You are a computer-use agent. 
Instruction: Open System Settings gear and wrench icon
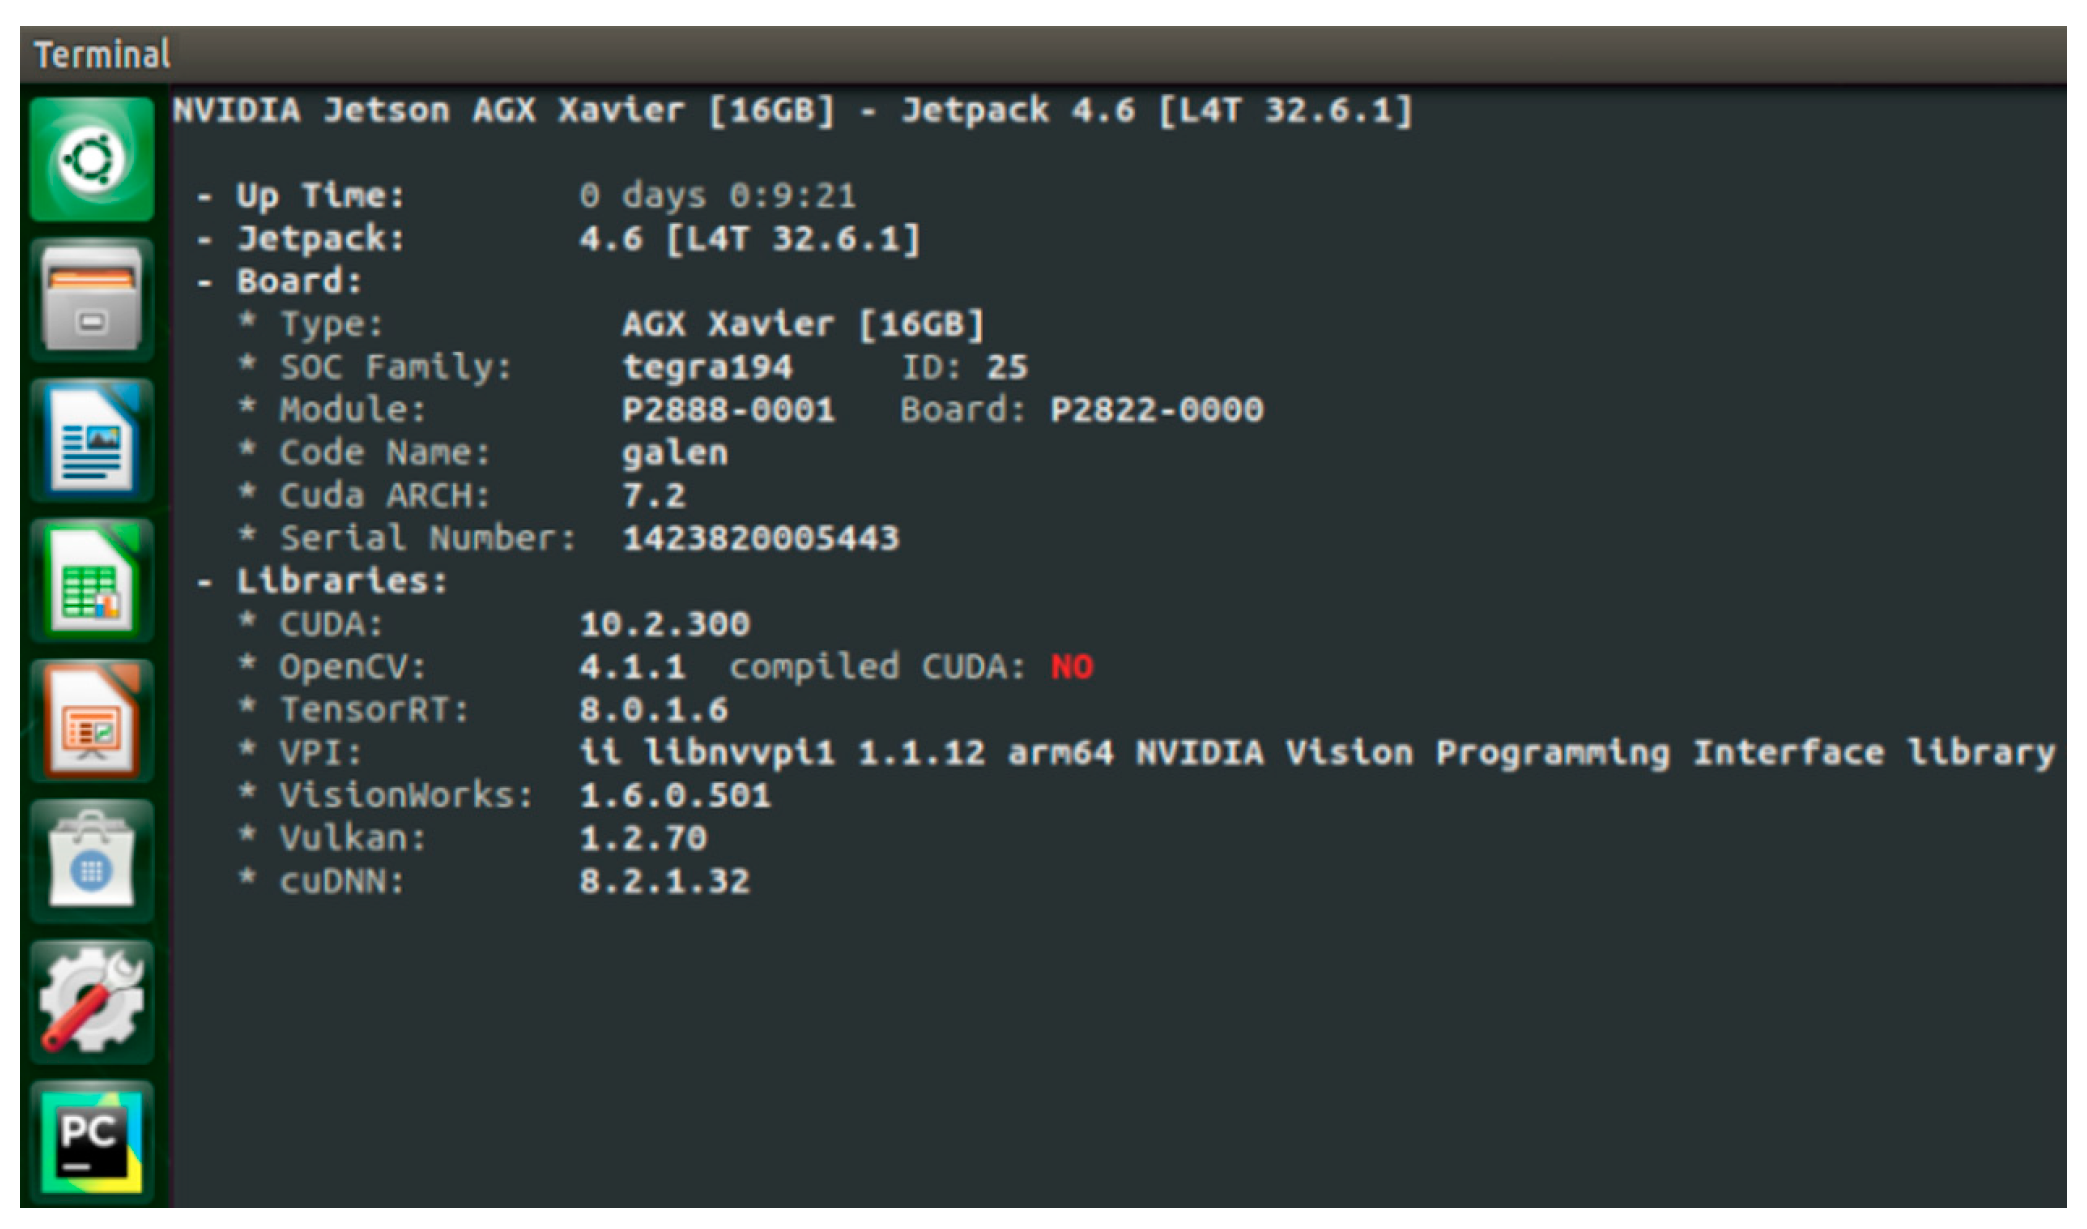click(91, 1001)
